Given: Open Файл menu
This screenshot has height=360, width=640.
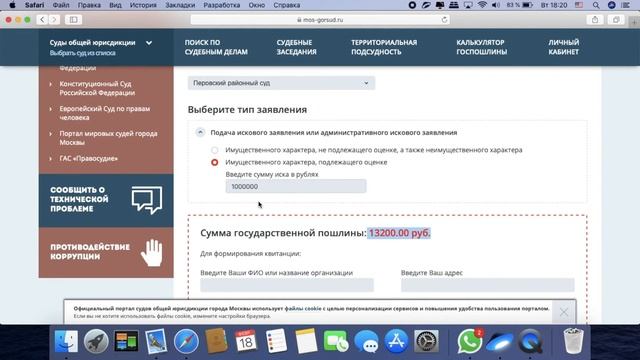Looking at the screenshot, I should pos(61,5).
